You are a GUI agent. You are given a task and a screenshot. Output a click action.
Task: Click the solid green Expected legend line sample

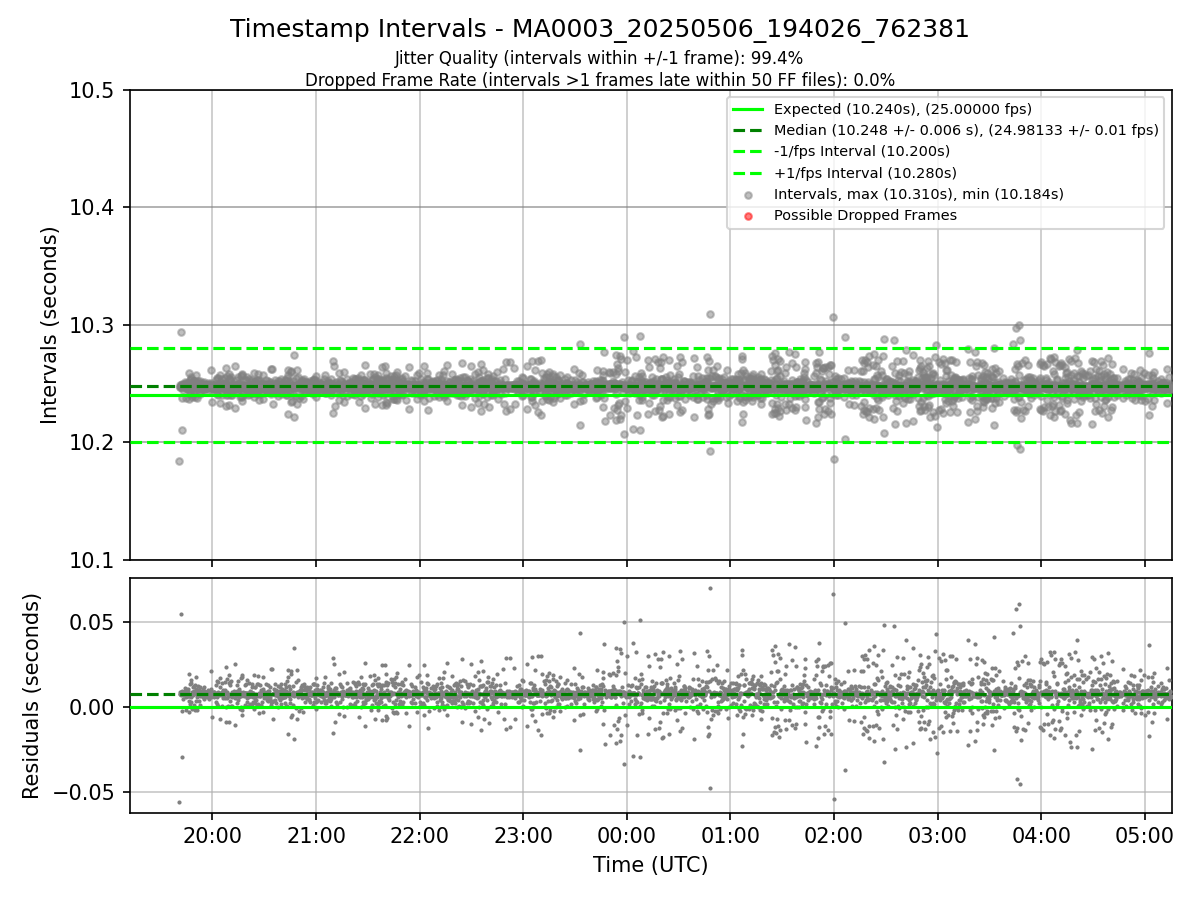[x=748, y=109]
